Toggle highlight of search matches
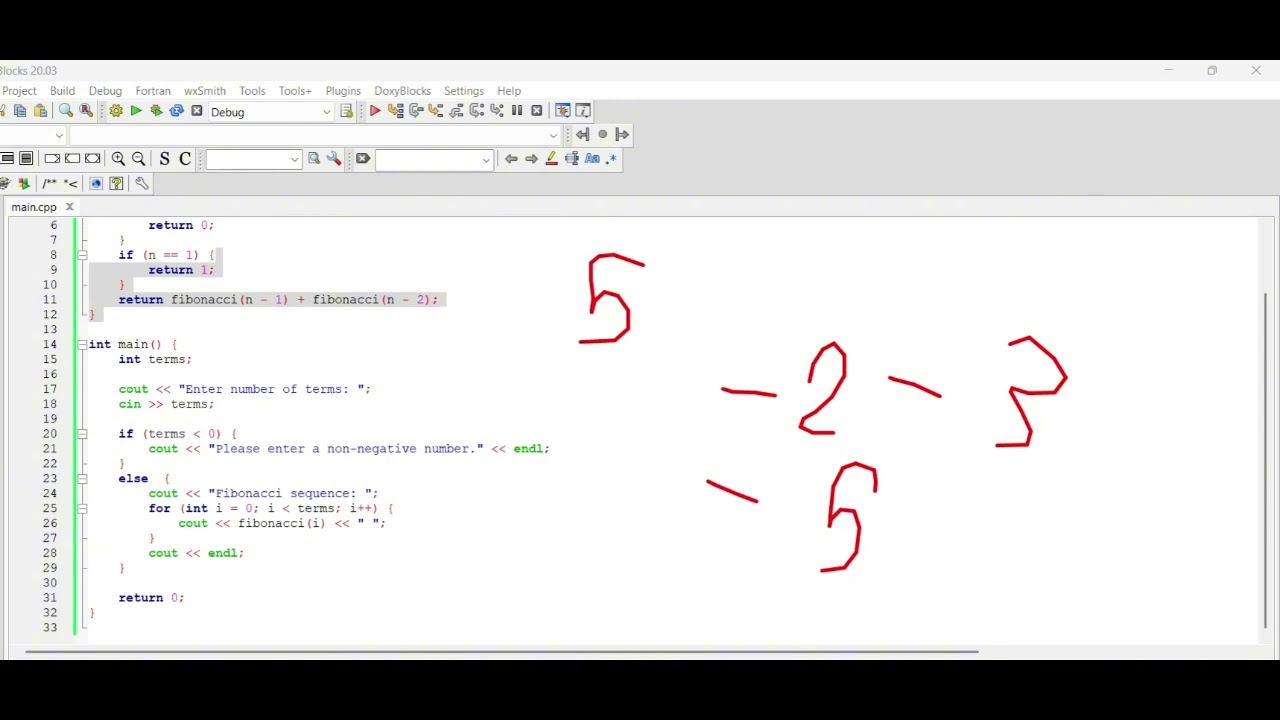This screenshot has height=720, width=1280. tap(551, 159)
